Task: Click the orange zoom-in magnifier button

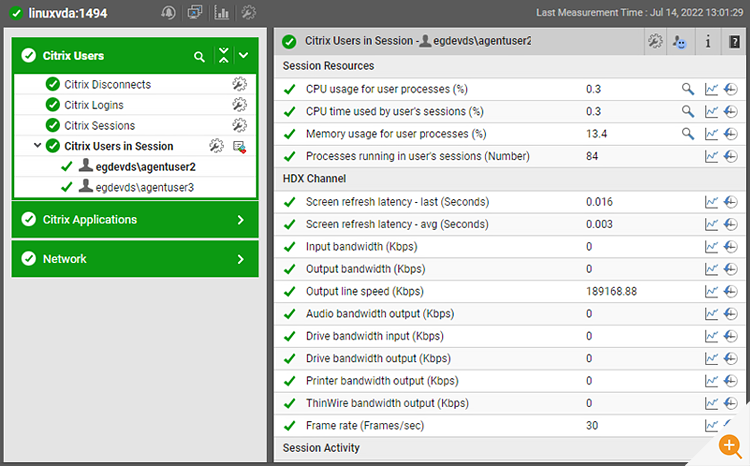Action: [x=730, y=446]
